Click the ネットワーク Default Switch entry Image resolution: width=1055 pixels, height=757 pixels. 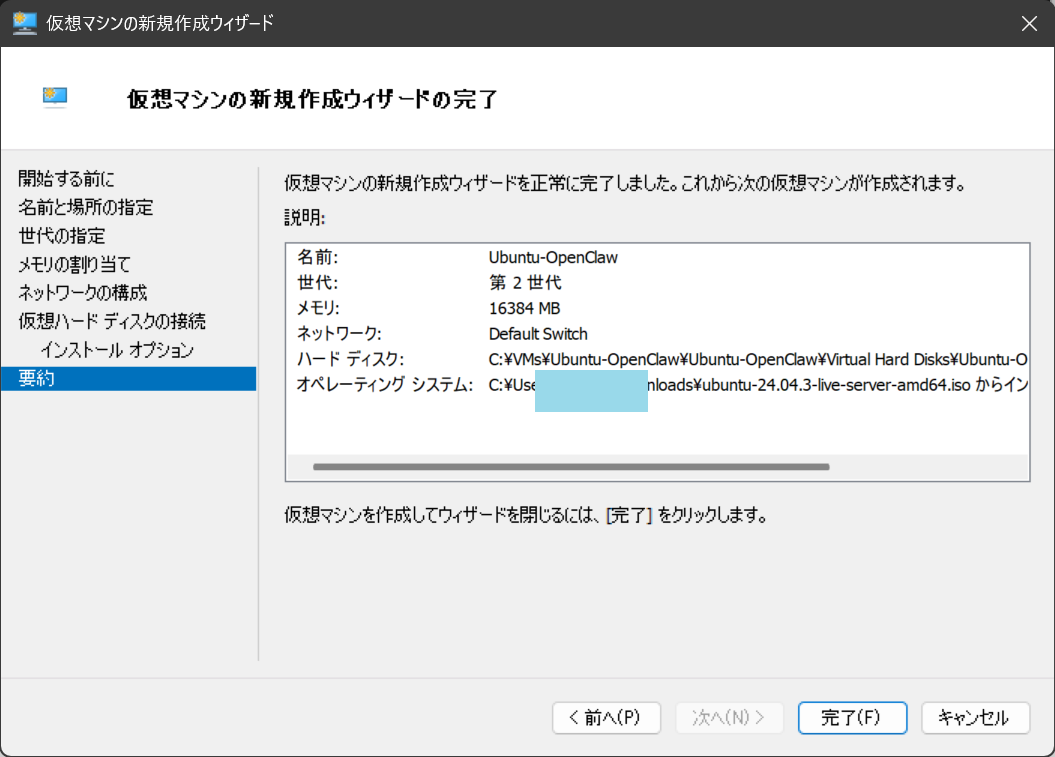tap(538, 334)
